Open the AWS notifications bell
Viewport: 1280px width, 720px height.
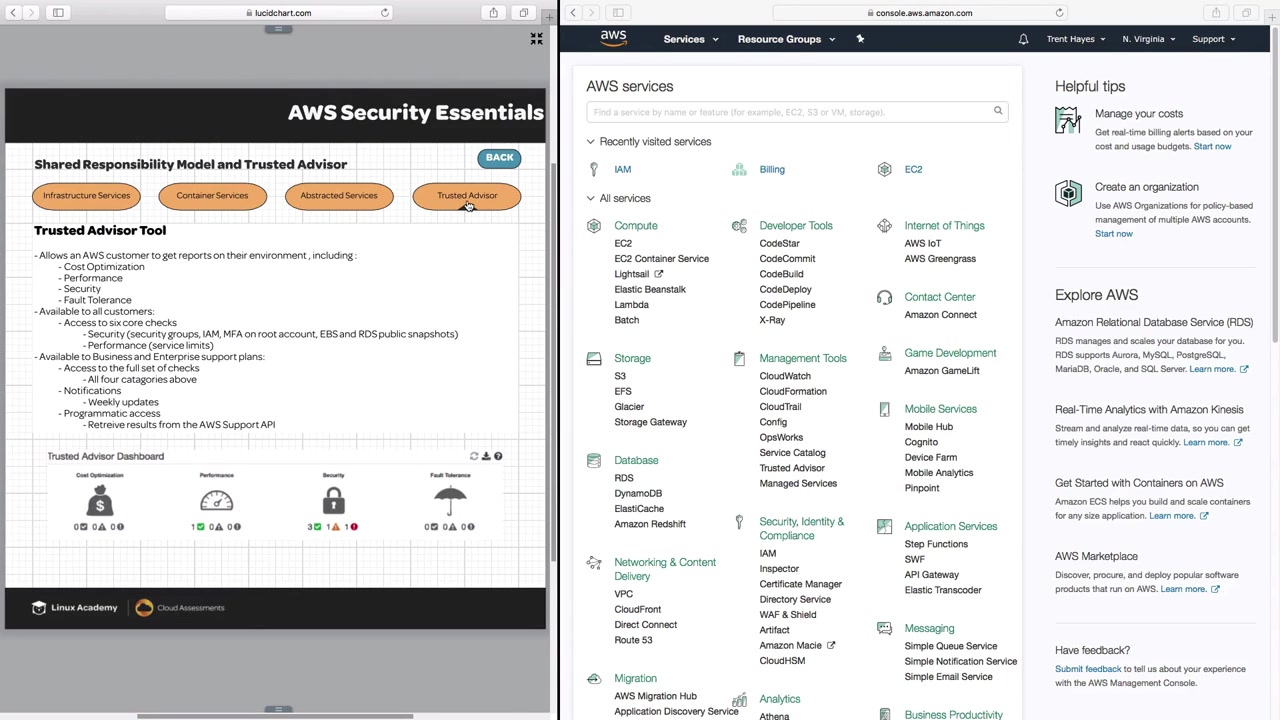[x=1023, y=39]
